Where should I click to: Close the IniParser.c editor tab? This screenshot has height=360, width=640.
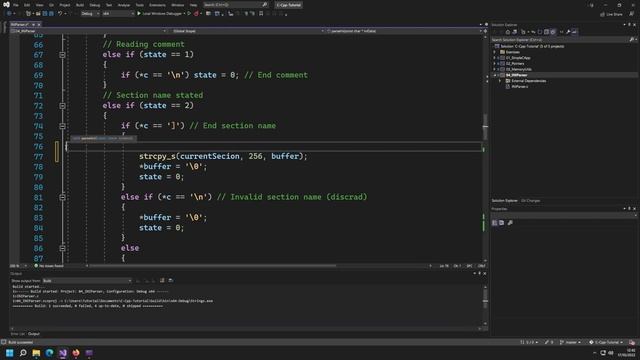click(39, 24)
